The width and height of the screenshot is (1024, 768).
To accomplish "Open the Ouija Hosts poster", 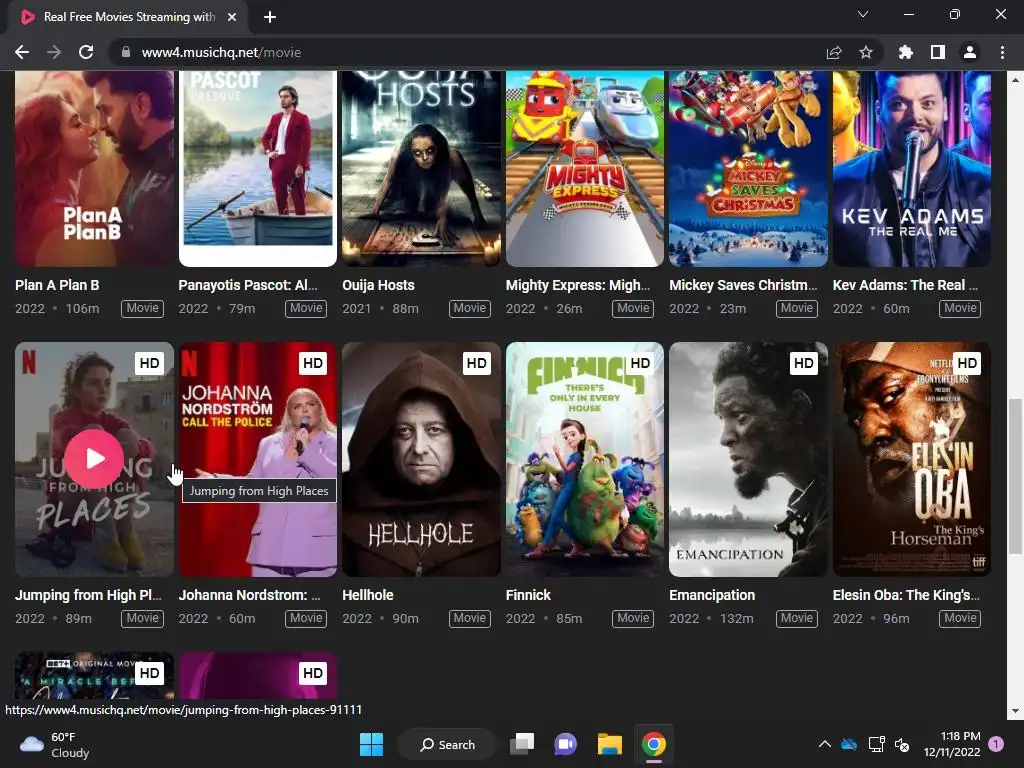I will pyautogui.click(x=421, y=168).
